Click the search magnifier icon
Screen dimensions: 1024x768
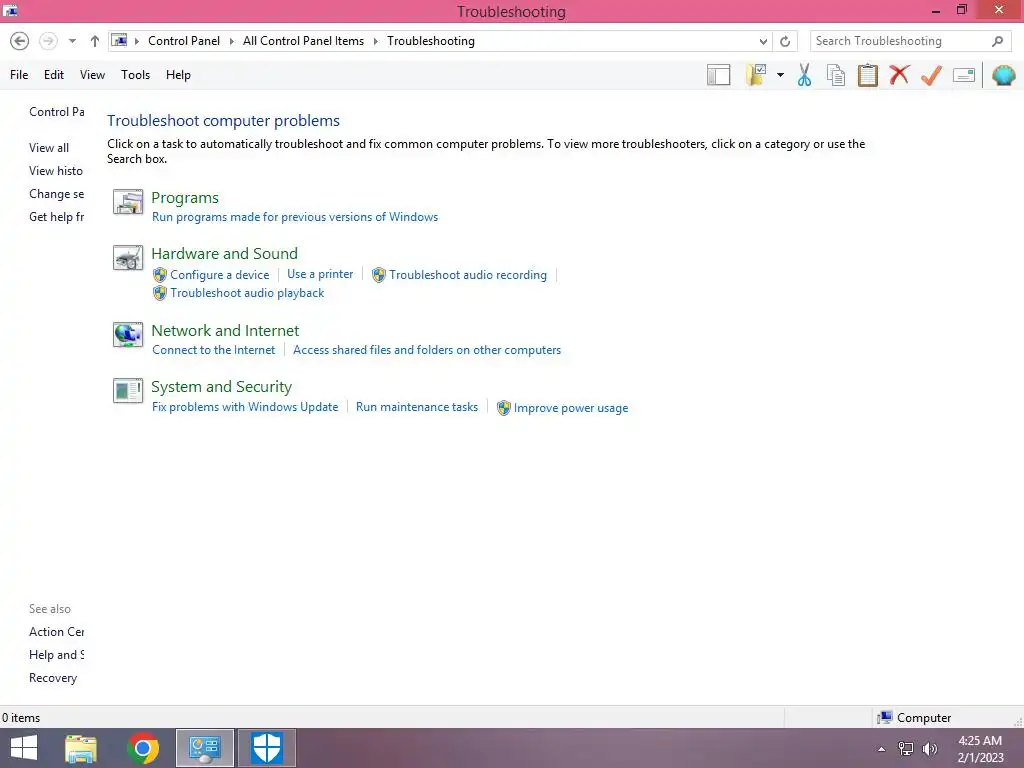(997, 41)
